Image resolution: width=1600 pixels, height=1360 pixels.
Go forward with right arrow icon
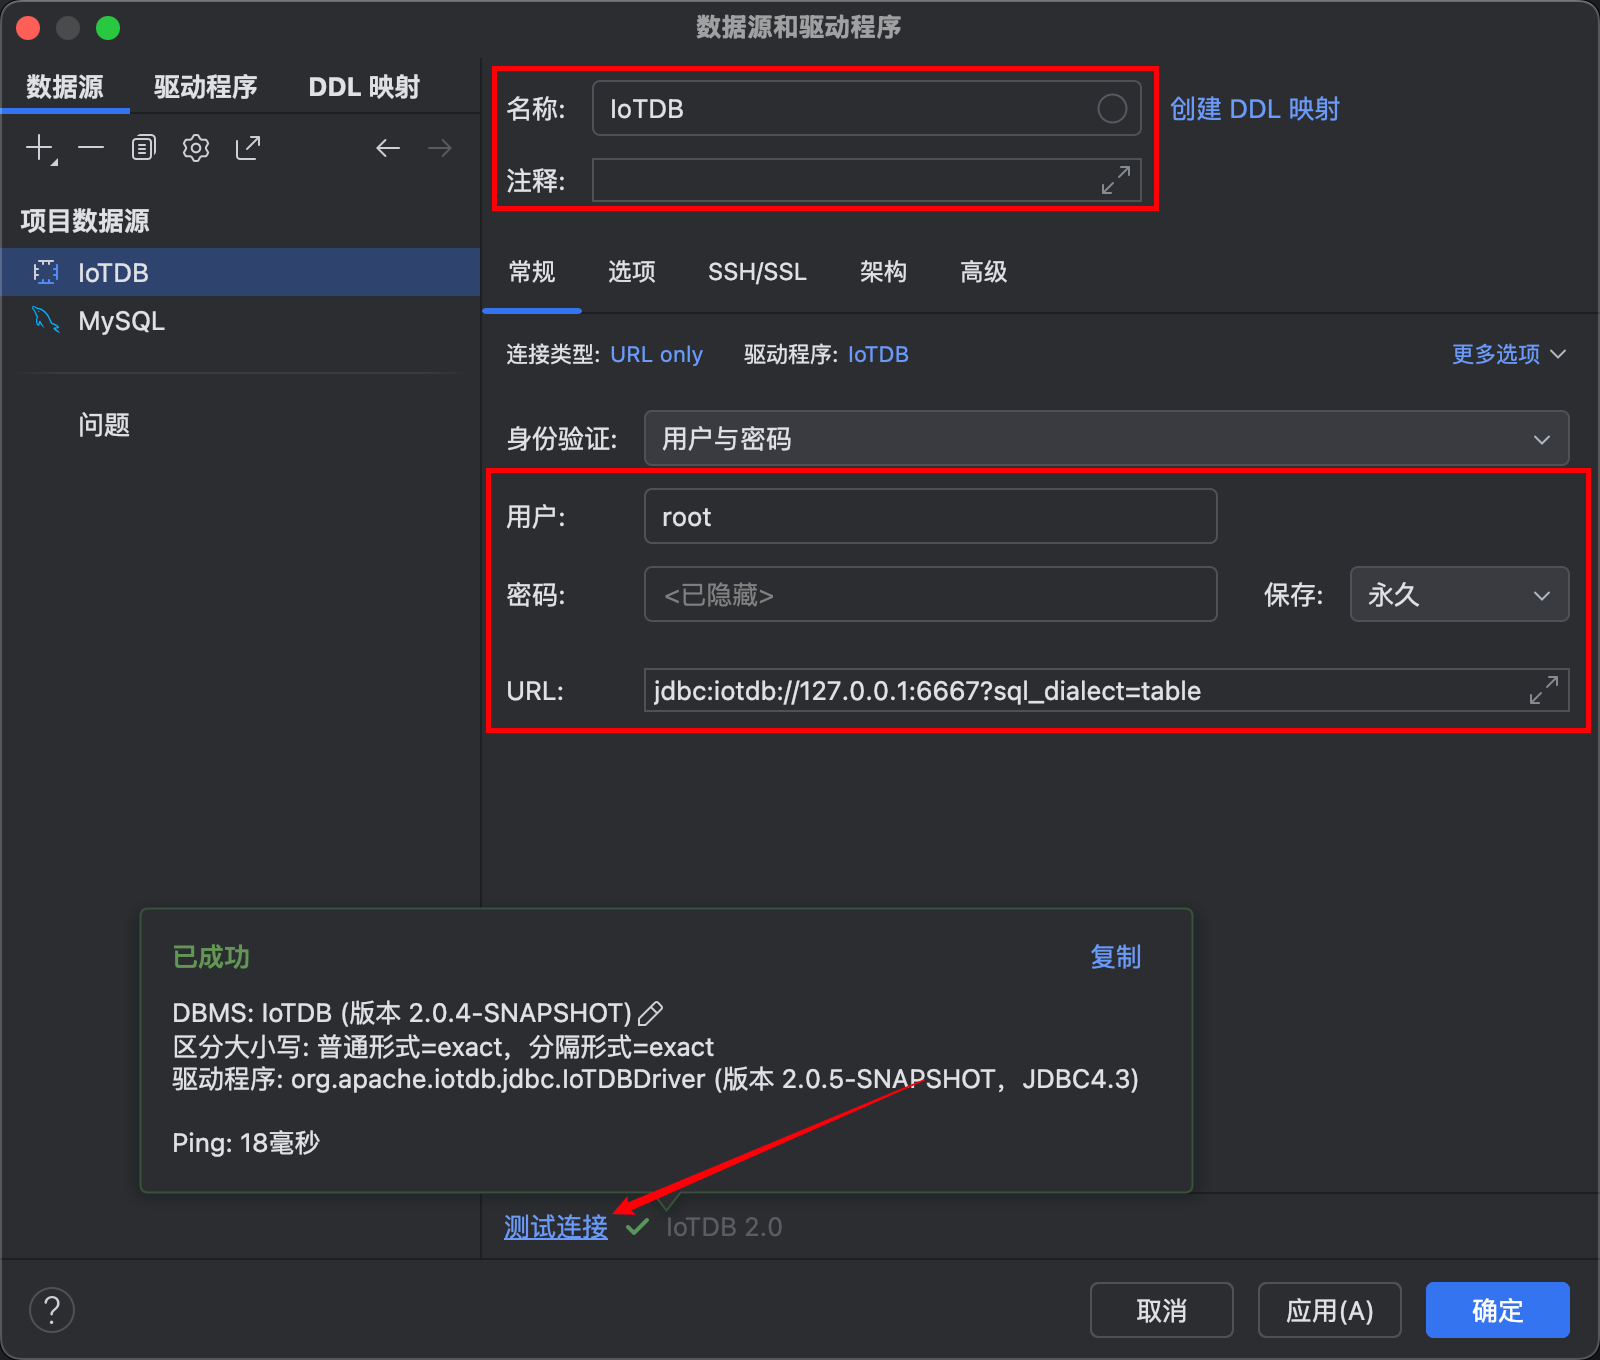440,148
